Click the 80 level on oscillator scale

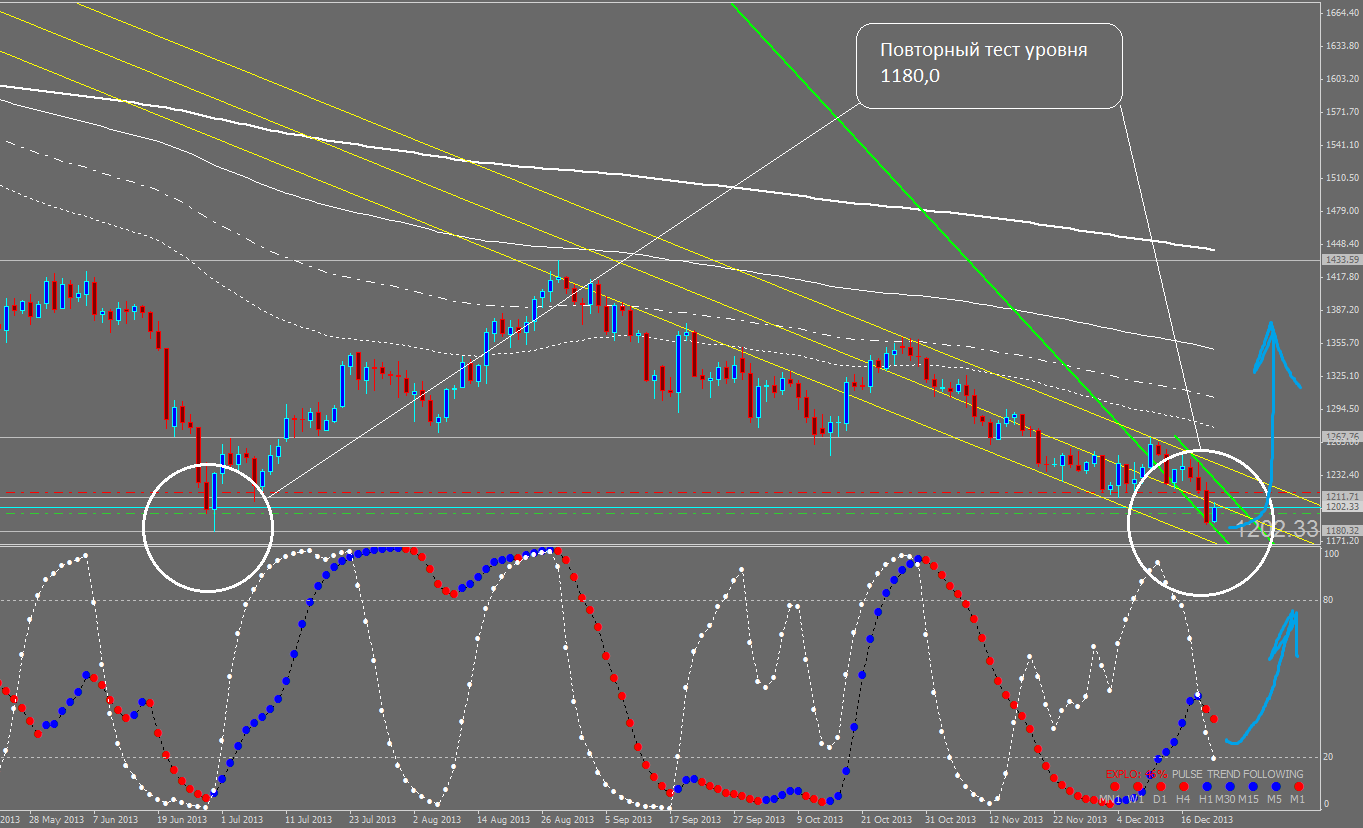coord(1328,600)
